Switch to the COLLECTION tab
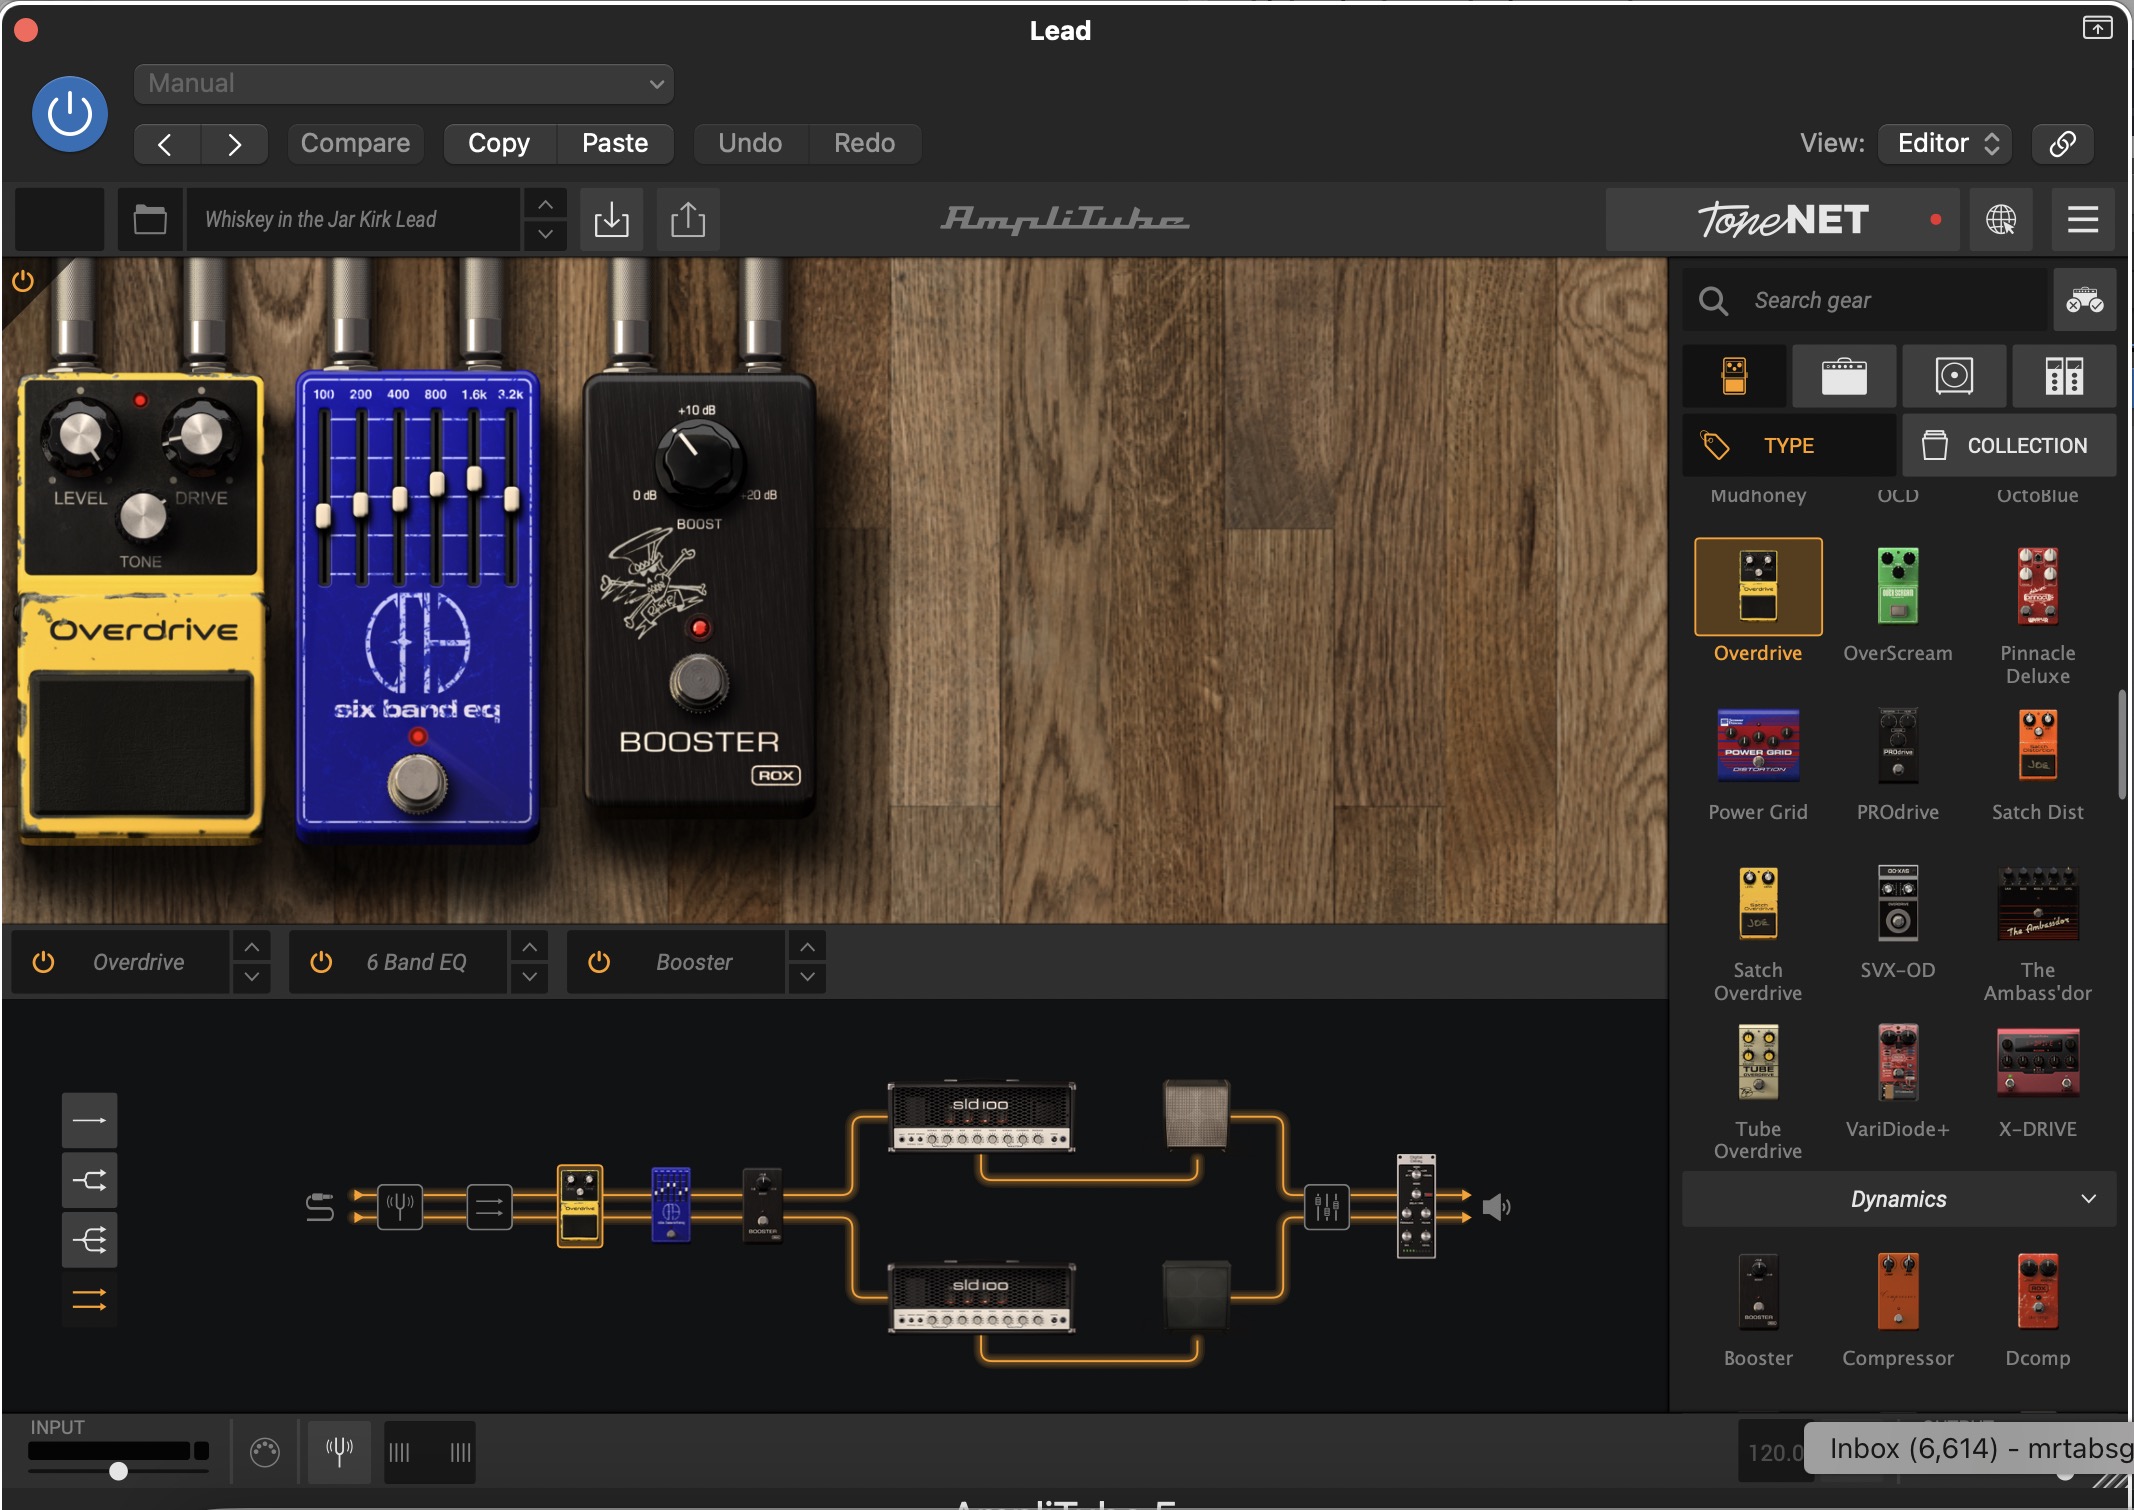The height and width of the screenshot is (1510, 2134). 2009,445
